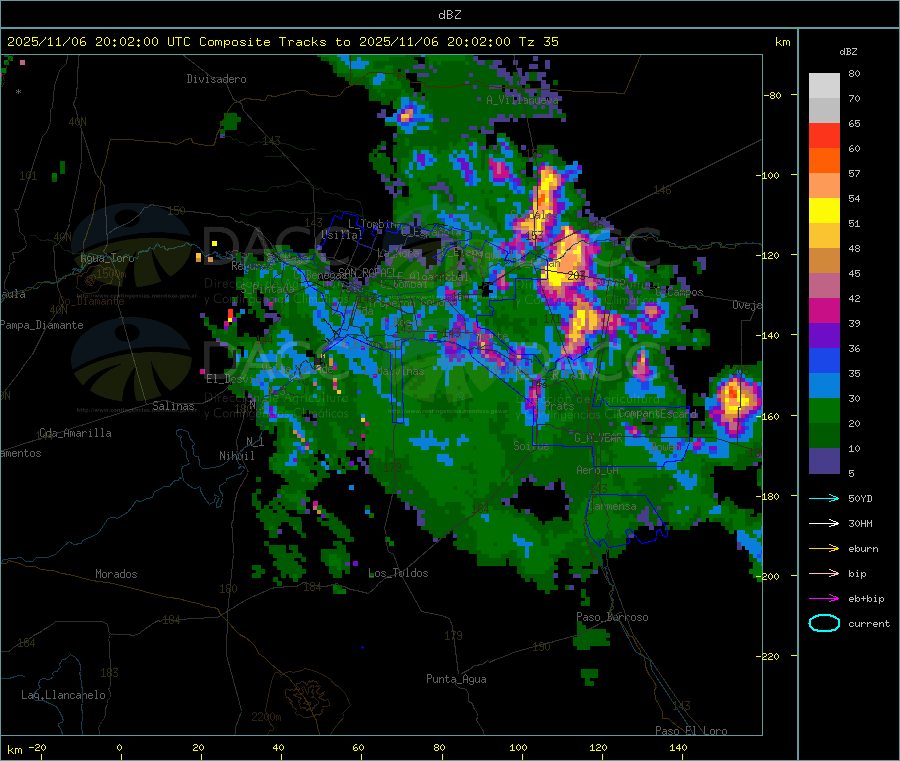
Task: Click the white 30HM track arrow in legend
Action: pos(824,523)
